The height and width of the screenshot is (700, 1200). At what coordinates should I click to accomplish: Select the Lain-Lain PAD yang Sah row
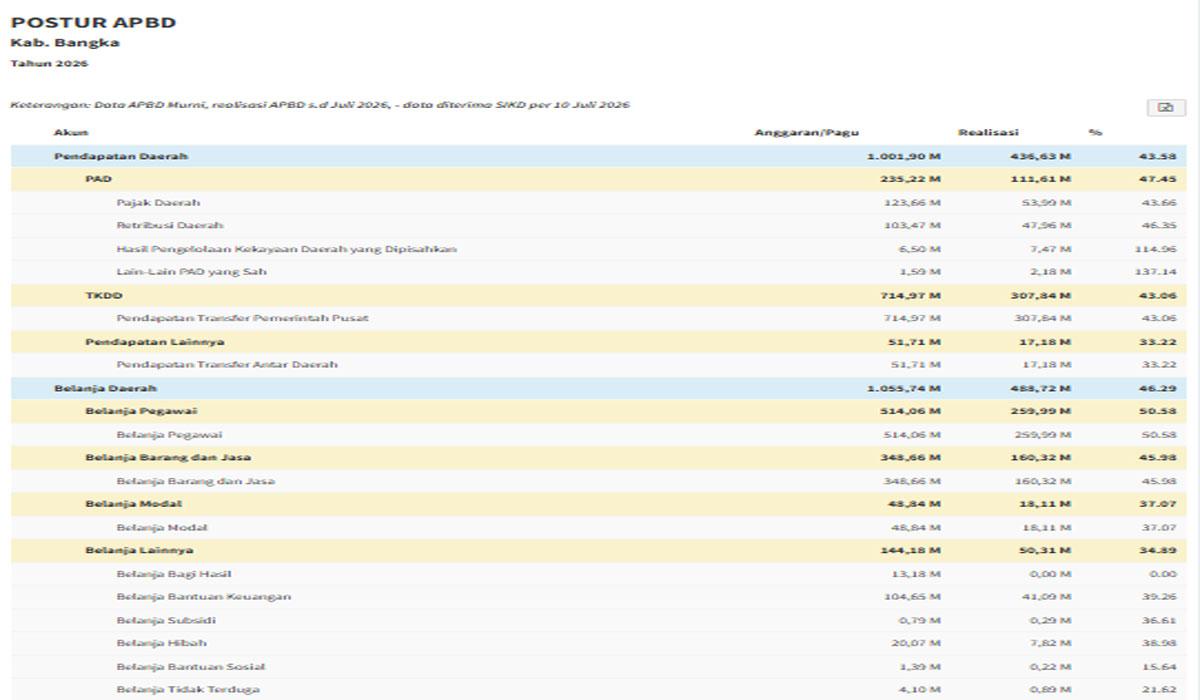point(599,272)
